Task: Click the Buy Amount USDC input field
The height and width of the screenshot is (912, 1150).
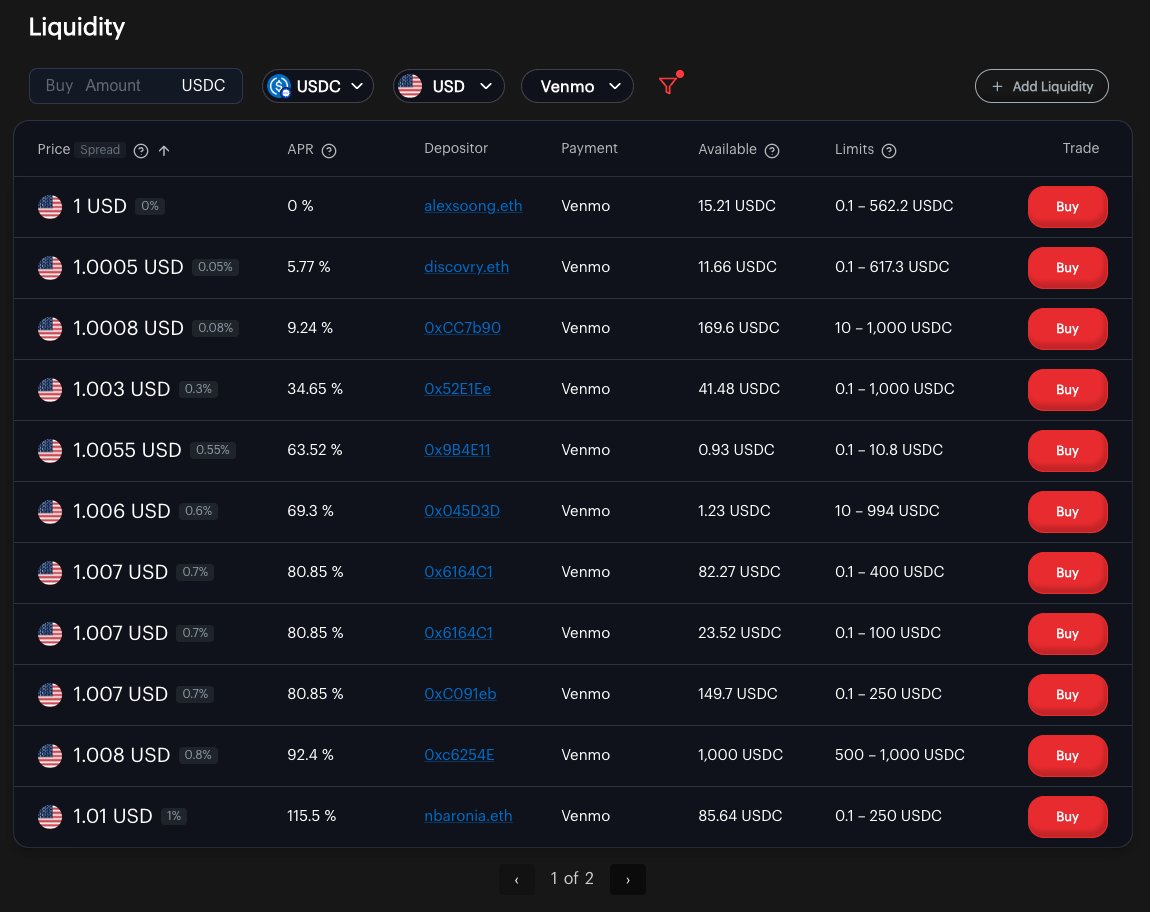Action: (136, 86)
